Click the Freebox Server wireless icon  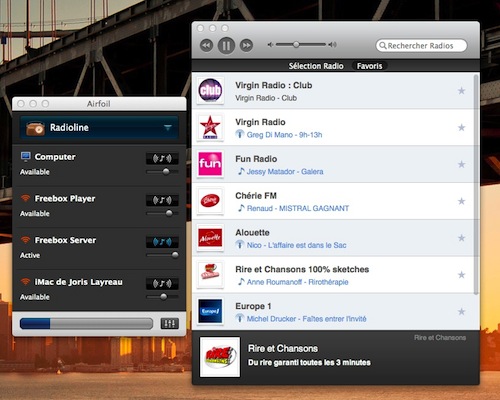click(x=25, y=240)
